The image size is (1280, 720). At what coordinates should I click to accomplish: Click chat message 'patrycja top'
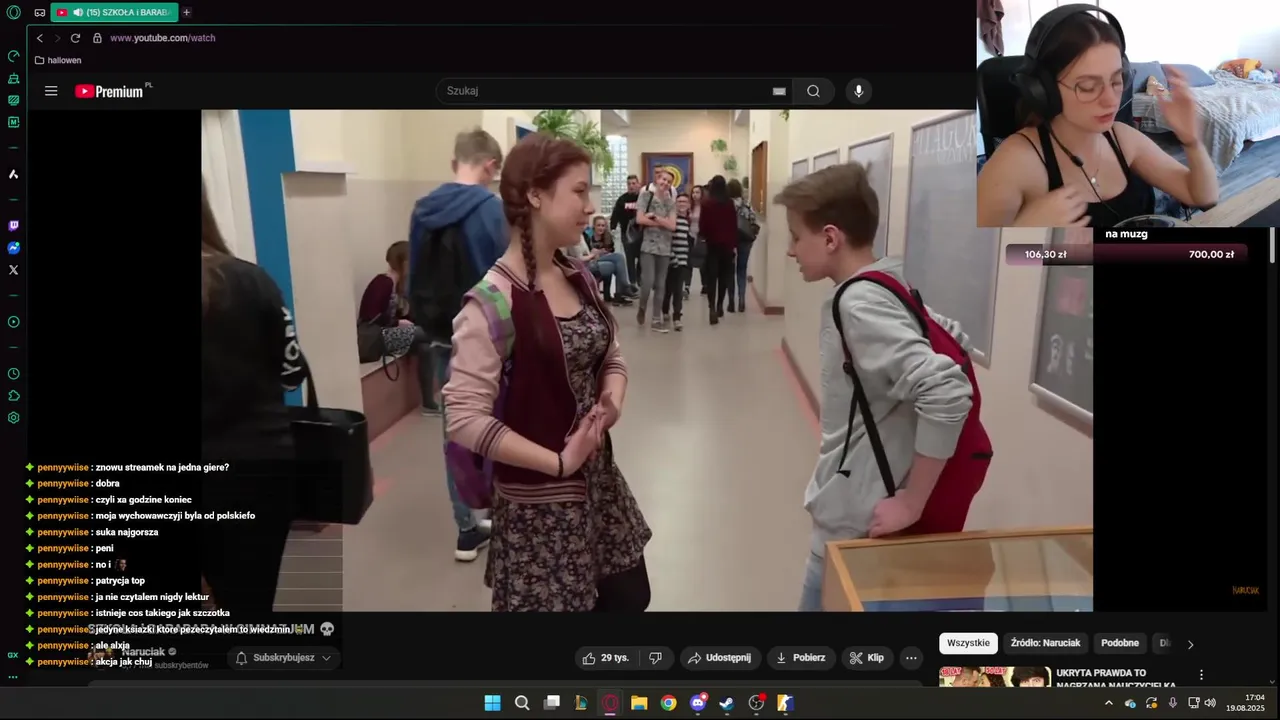pyautogui.click(x=120, y=581)
